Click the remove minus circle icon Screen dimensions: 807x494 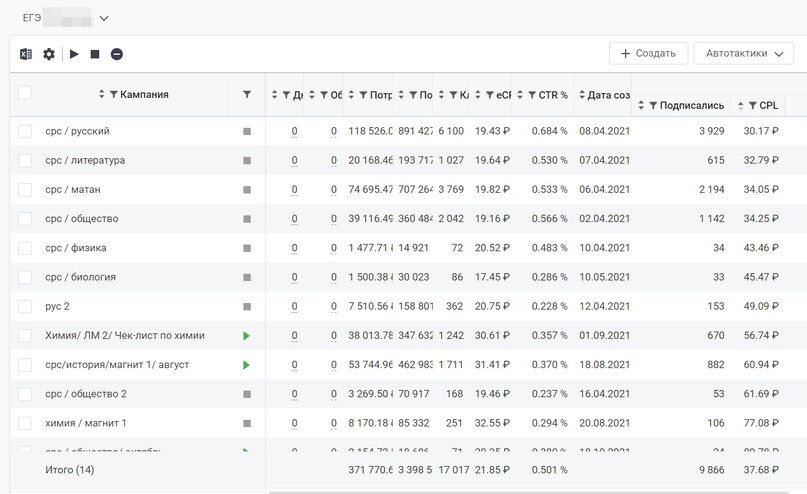[x=117, y=54]
